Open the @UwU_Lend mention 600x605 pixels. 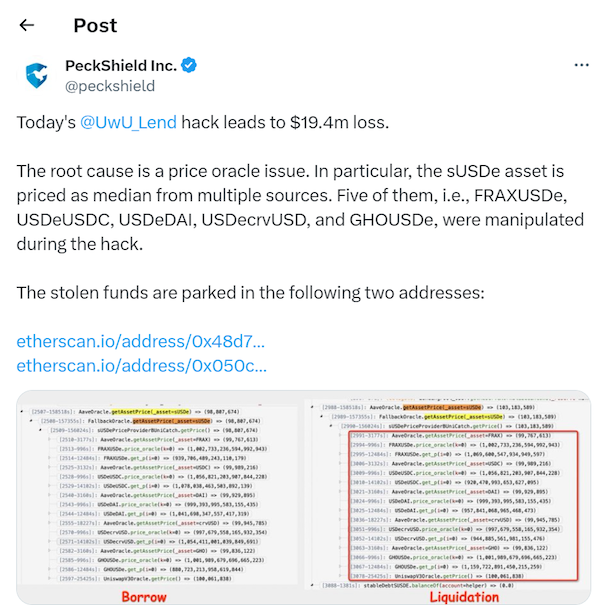(x=128, y=123)
